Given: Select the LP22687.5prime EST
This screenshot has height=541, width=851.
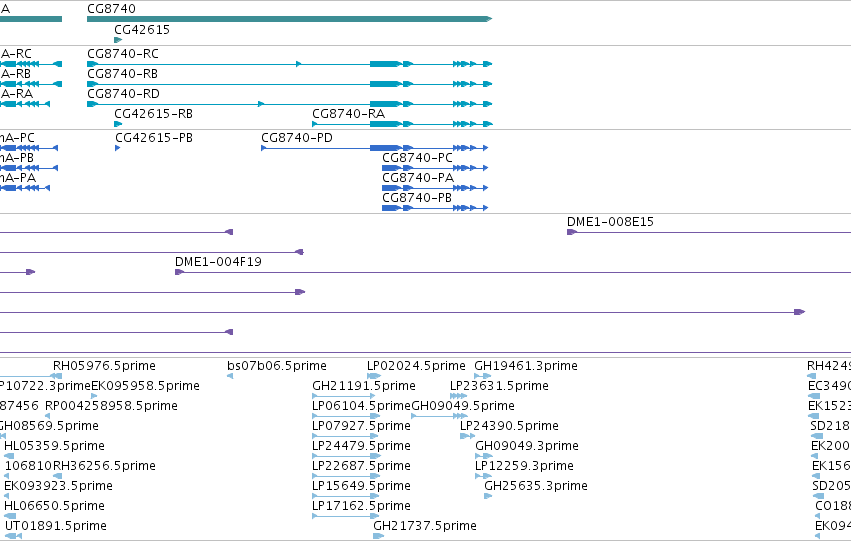Looking at the screenshot, I should tap(346, 476).
